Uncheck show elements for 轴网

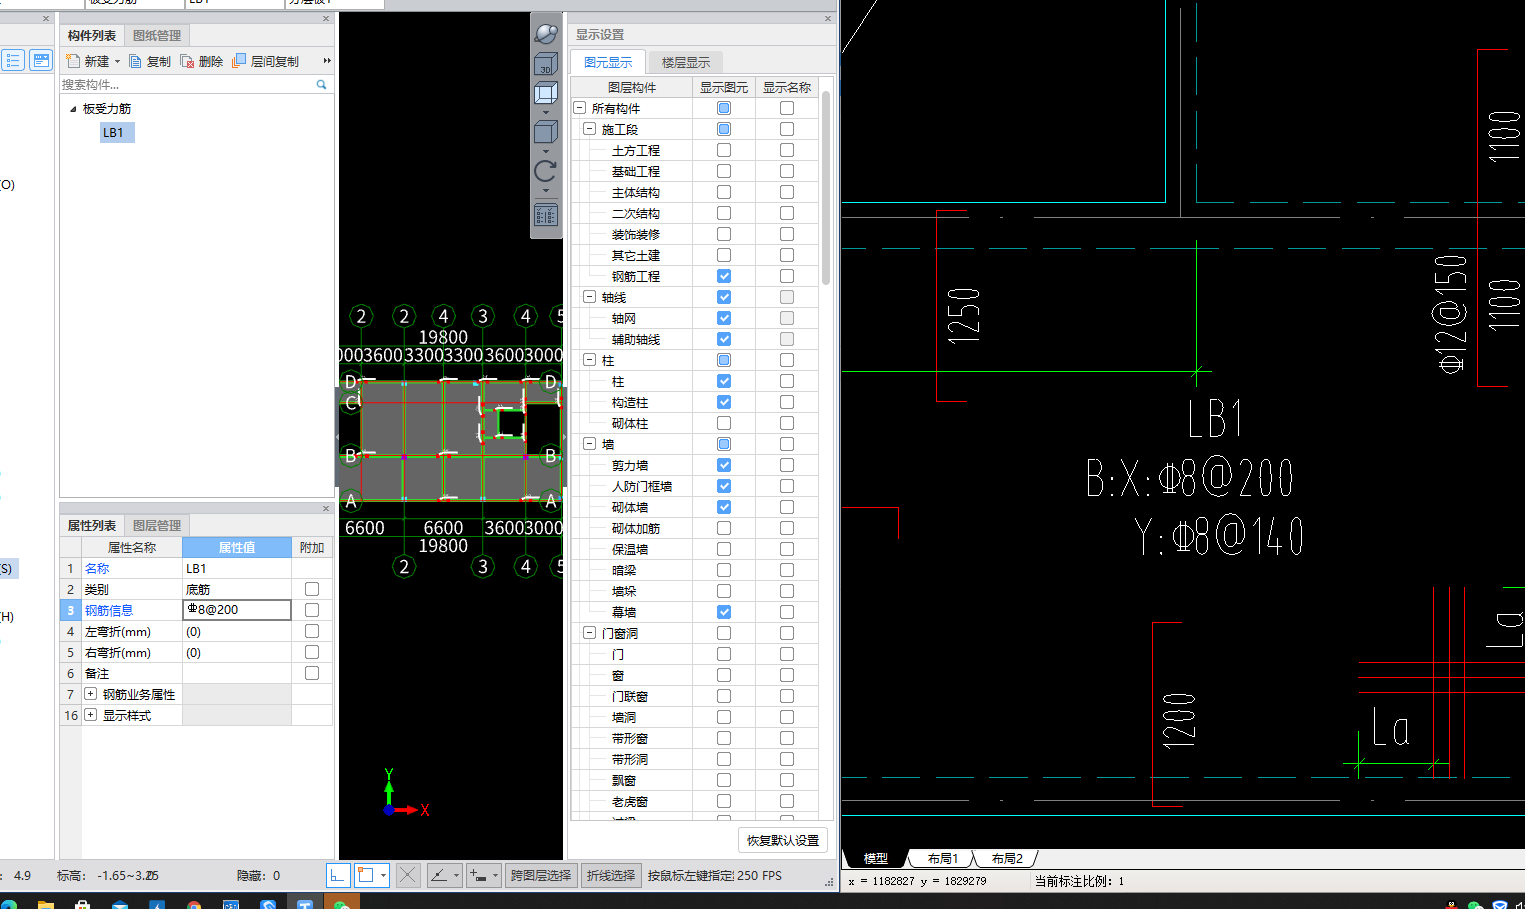724,318
